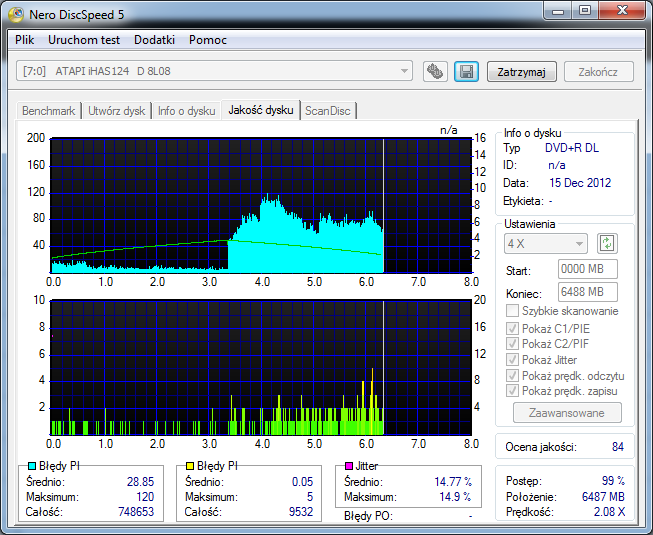Open the Pomoc menu
653x535 pixels.
pos(207,40)
